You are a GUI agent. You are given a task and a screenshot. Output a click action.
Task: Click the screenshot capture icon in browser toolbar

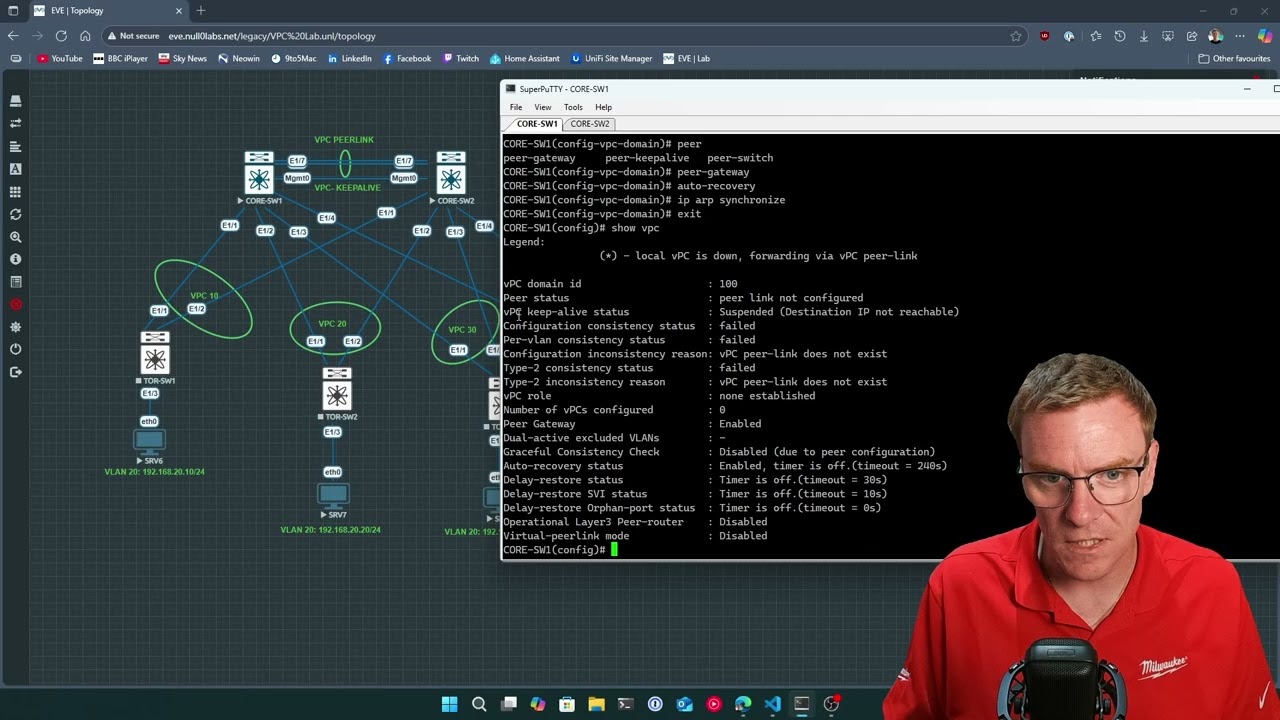coord(1168,36)
